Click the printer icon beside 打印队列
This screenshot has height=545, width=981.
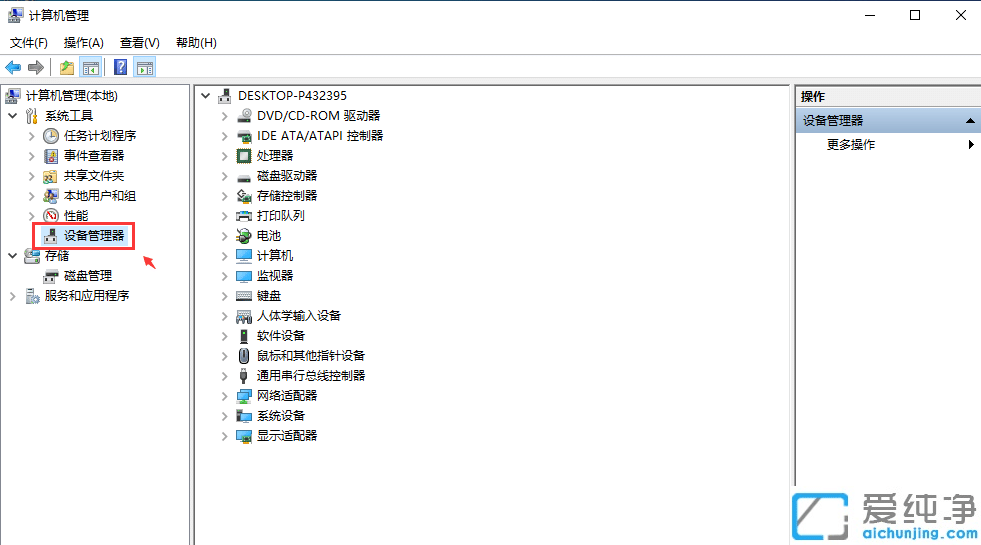coord(244,216)
